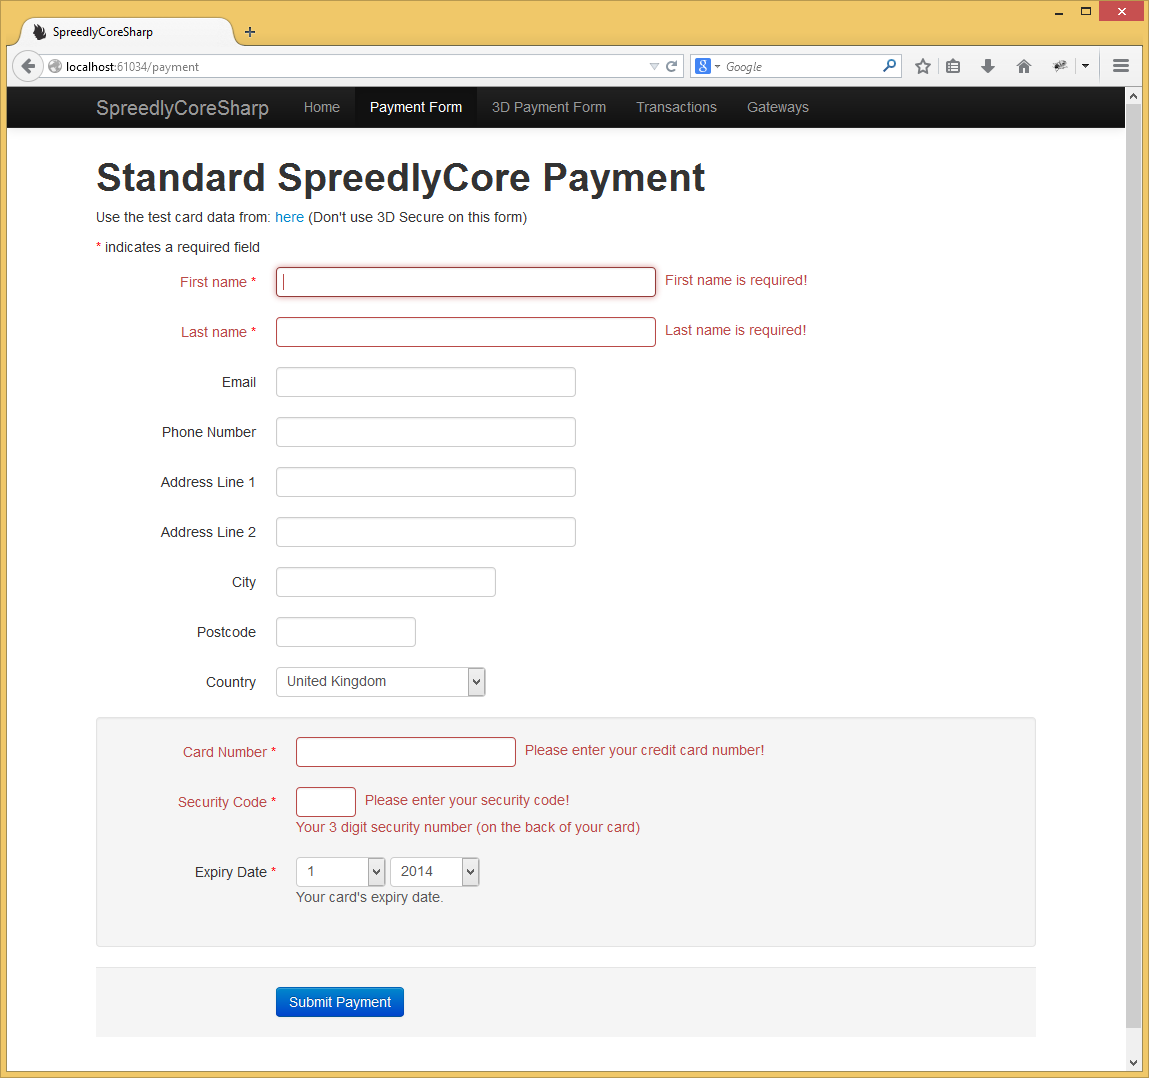Open the expiry month dropdown
The height and width of the screenshot is (1078, 1149).
[340, 871]
